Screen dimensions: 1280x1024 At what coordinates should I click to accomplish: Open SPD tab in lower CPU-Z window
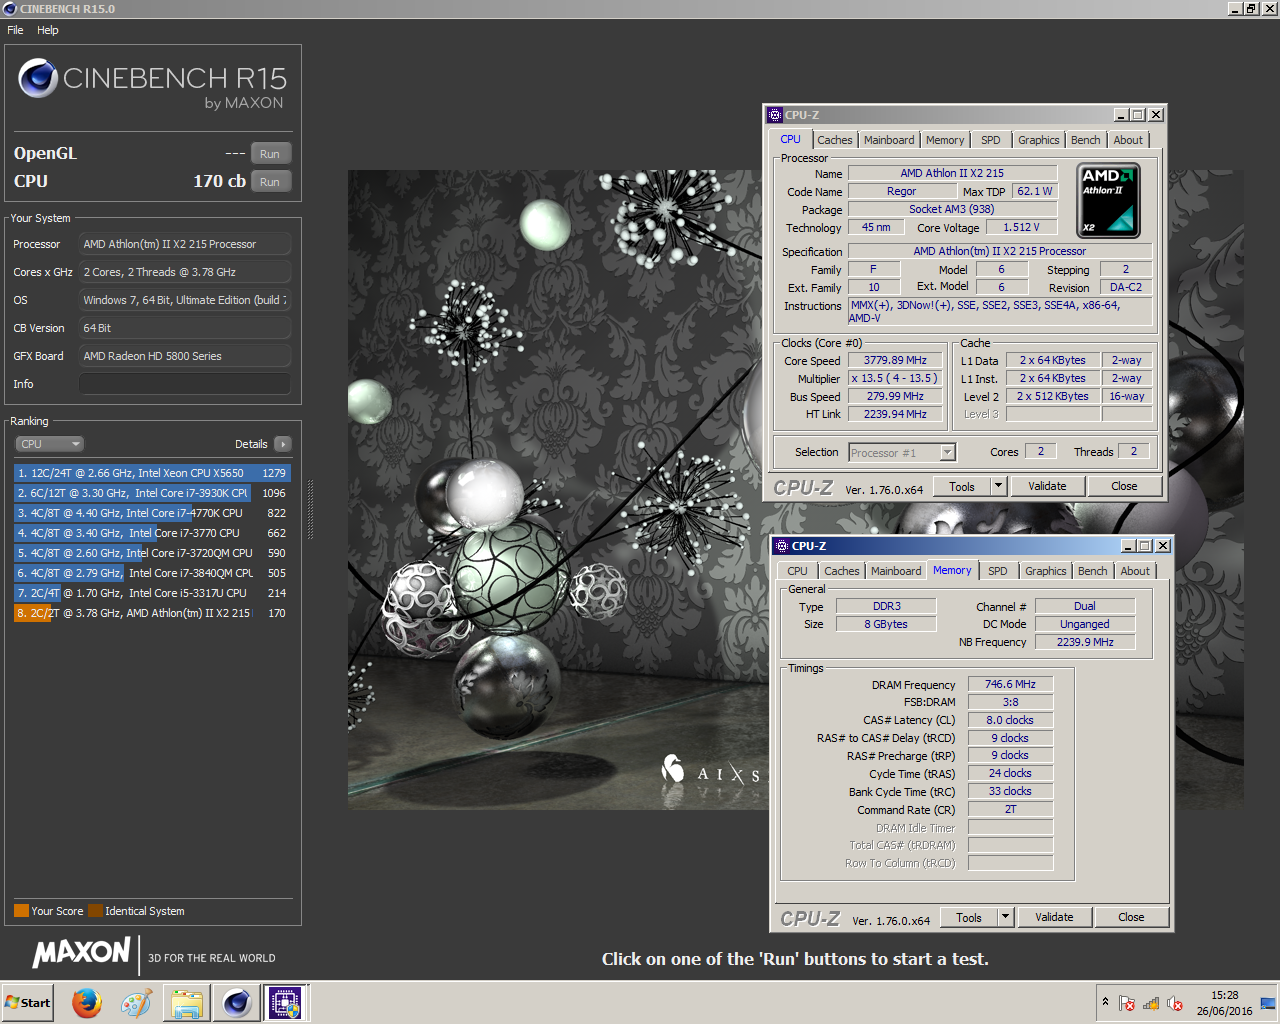pyautogui.click(x=997, y=571)
